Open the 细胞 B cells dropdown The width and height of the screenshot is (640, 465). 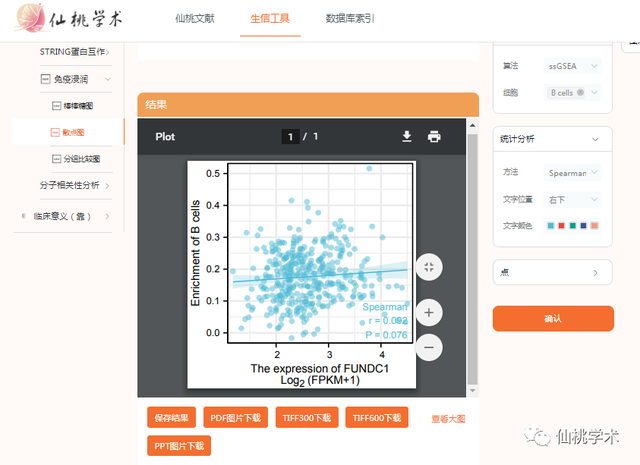click(573, 93)
